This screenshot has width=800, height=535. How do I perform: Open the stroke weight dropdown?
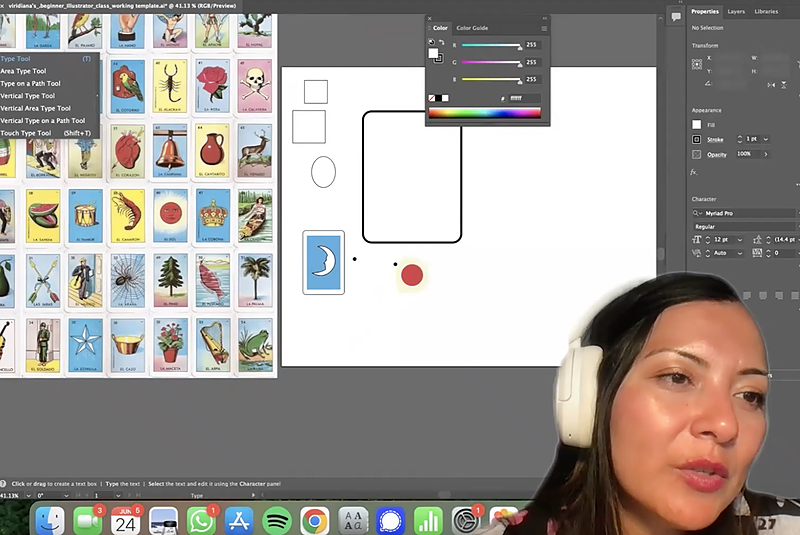(765, 139)
